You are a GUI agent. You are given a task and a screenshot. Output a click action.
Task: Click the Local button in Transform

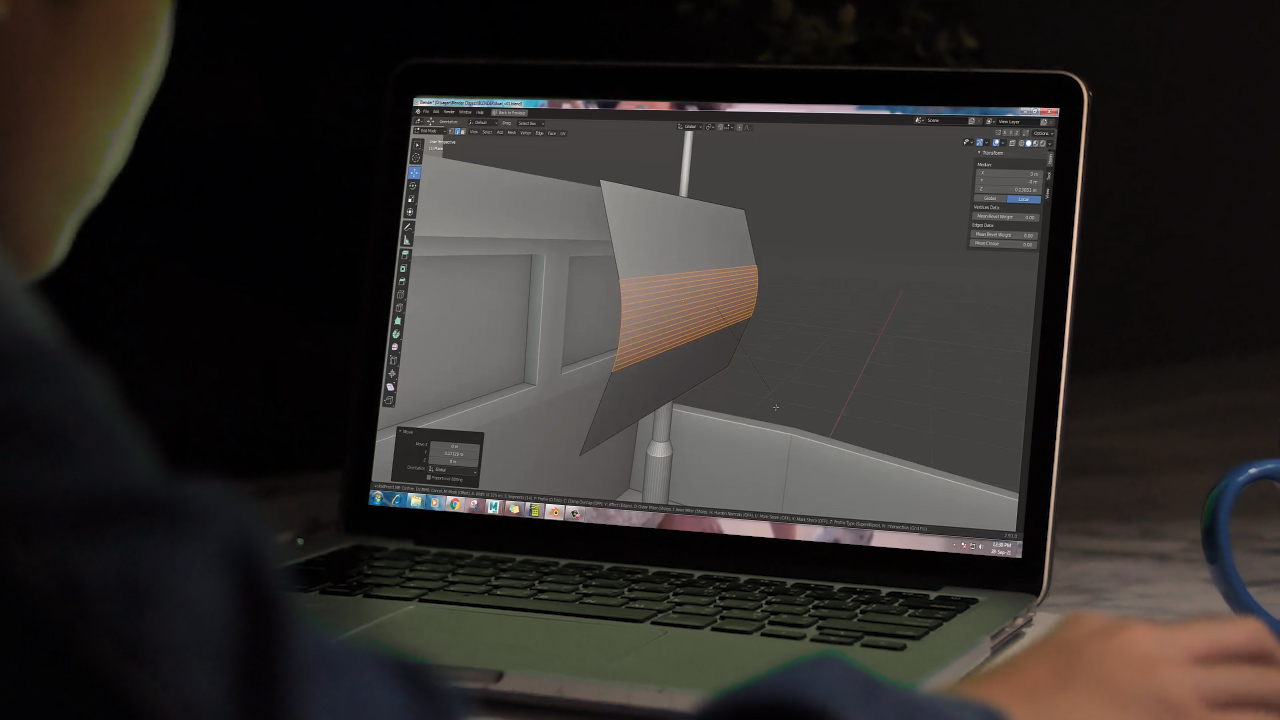click(1024, 199)
